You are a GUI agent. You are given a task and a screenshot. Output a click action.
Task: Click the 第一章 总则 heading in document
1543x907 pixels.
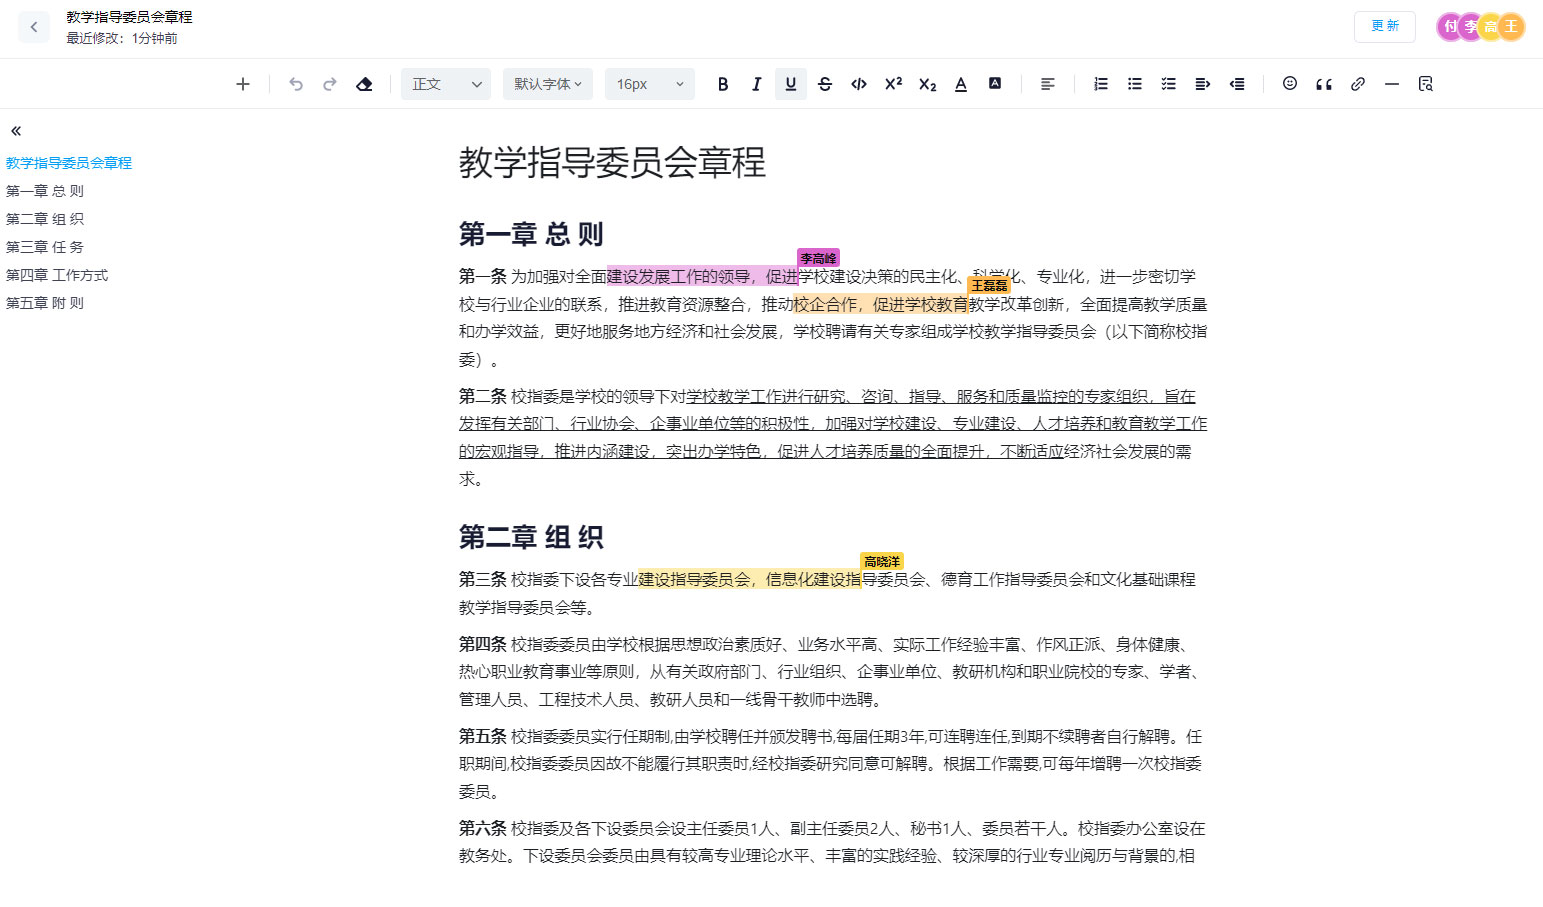click(x=531, y=234)
